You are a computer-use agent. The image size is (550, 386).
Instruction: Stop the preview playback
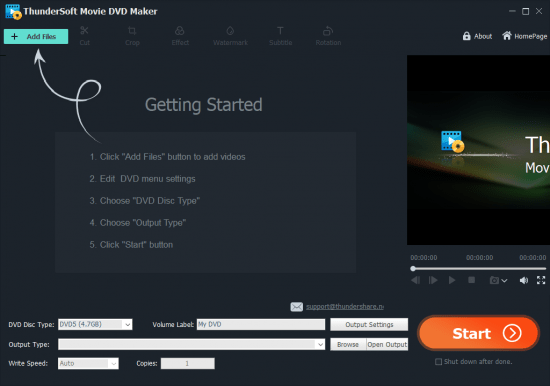click(x=471, y=280)
